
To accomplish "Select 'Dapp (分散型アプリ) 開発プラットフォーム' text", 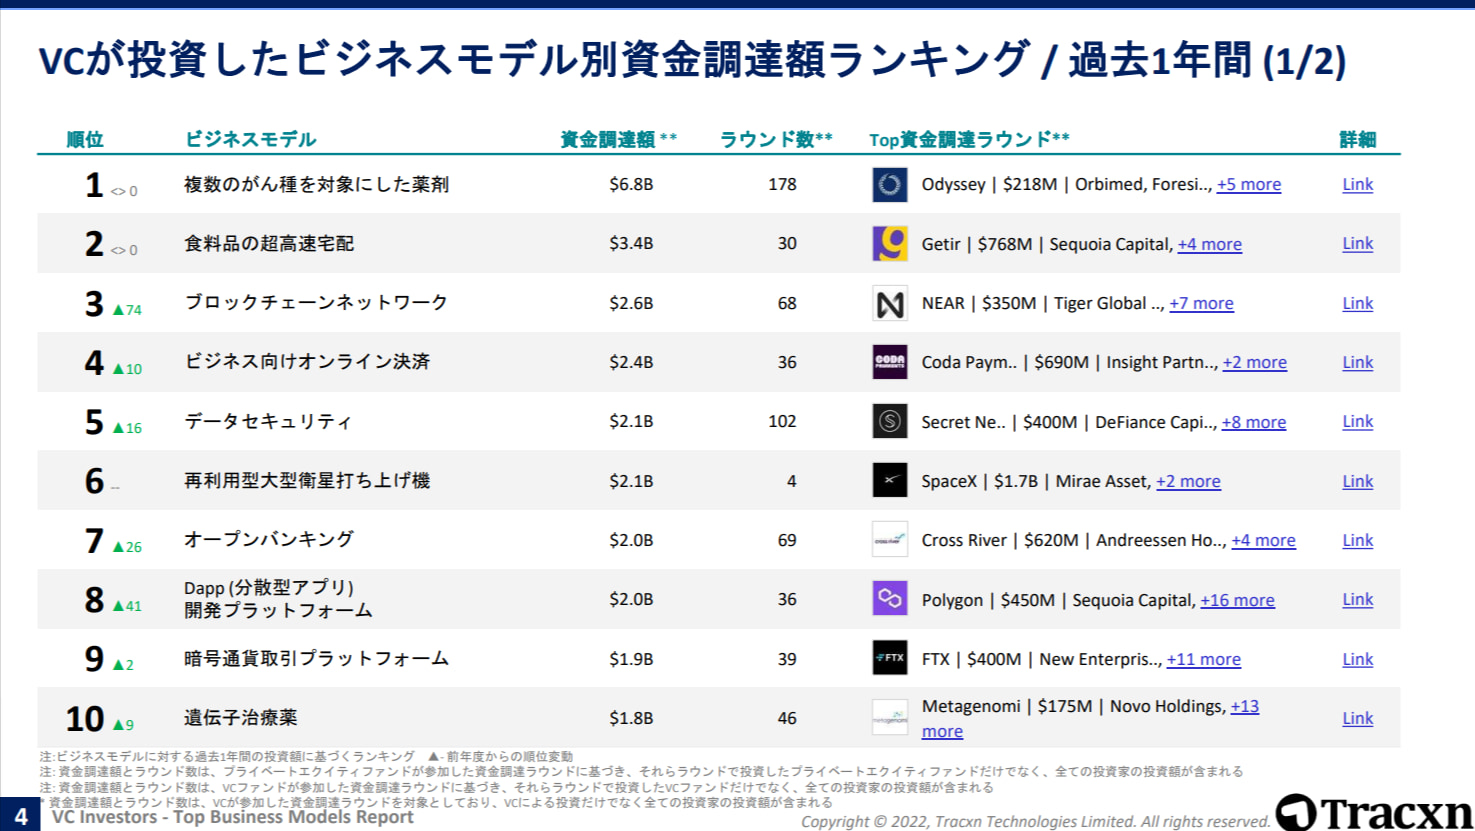I will pyautogui.click(x=278, y=599).
